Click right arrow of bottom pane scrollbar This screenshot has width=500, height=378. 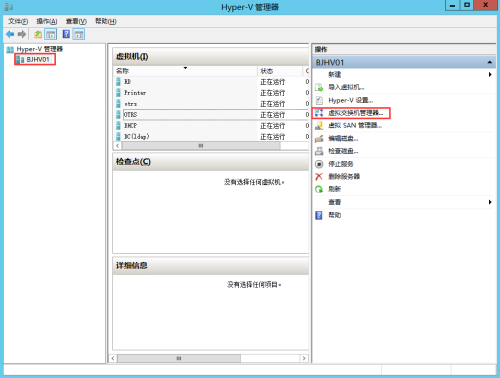tap(304, 358)
